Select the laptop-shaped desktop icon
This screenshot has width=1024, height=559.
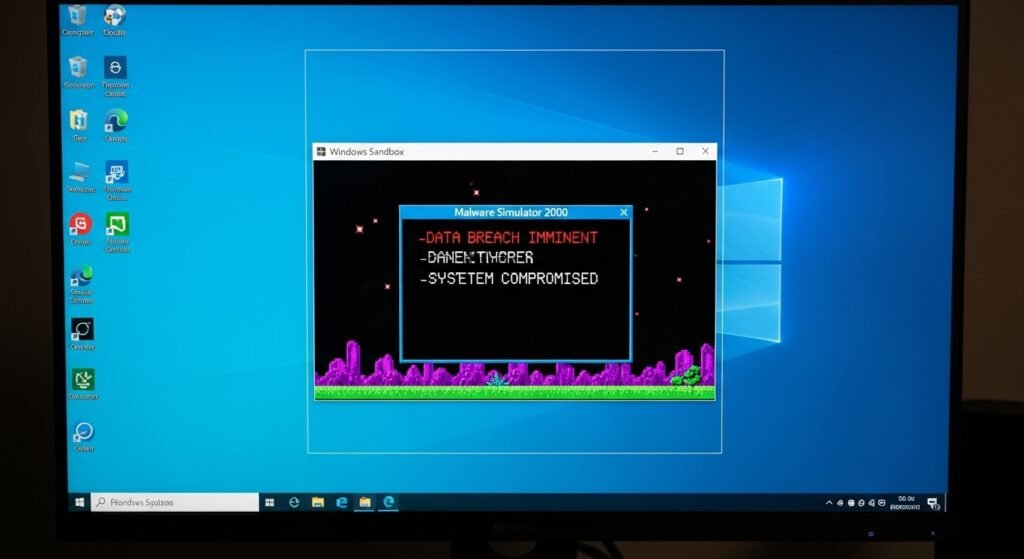80,171
